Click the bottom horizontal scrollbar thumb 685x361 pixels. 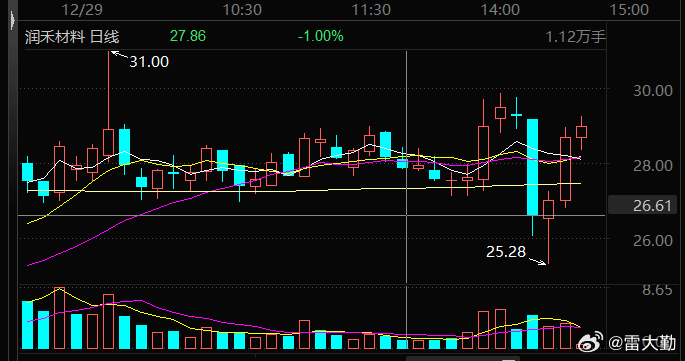click(x=463, y=359)
